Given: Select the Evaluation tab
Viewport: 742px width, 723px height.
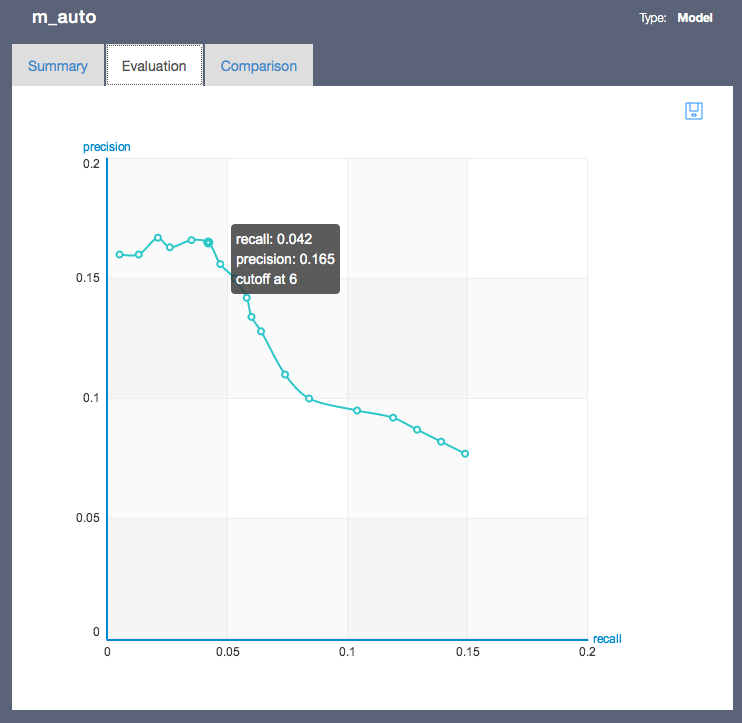Looking at the screenshot, I should [x=154, y=66].
